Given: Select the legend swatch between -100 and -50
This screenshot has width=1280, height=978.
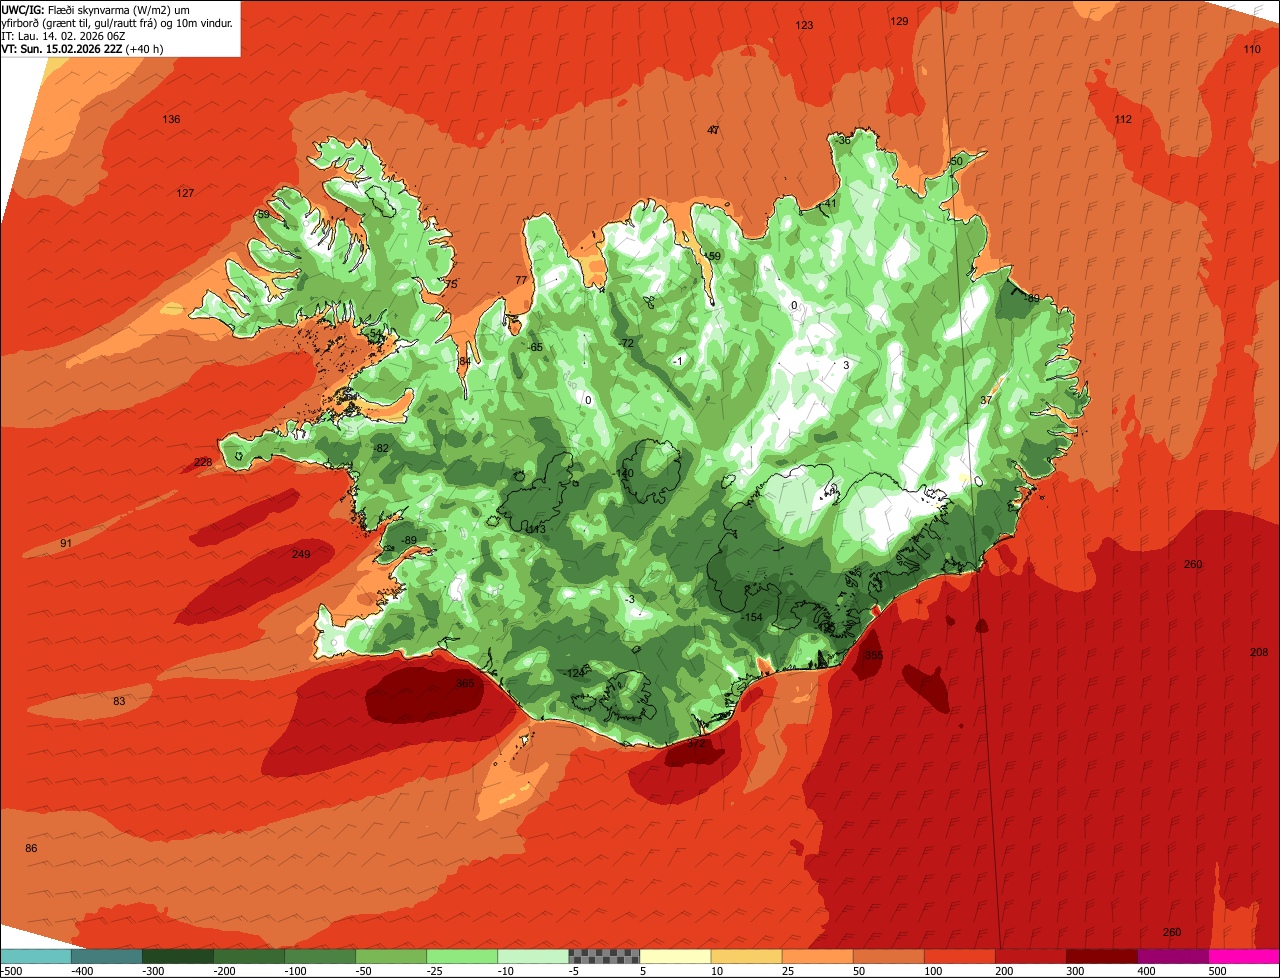Looking at the screenshot, I should pos(319,956).
